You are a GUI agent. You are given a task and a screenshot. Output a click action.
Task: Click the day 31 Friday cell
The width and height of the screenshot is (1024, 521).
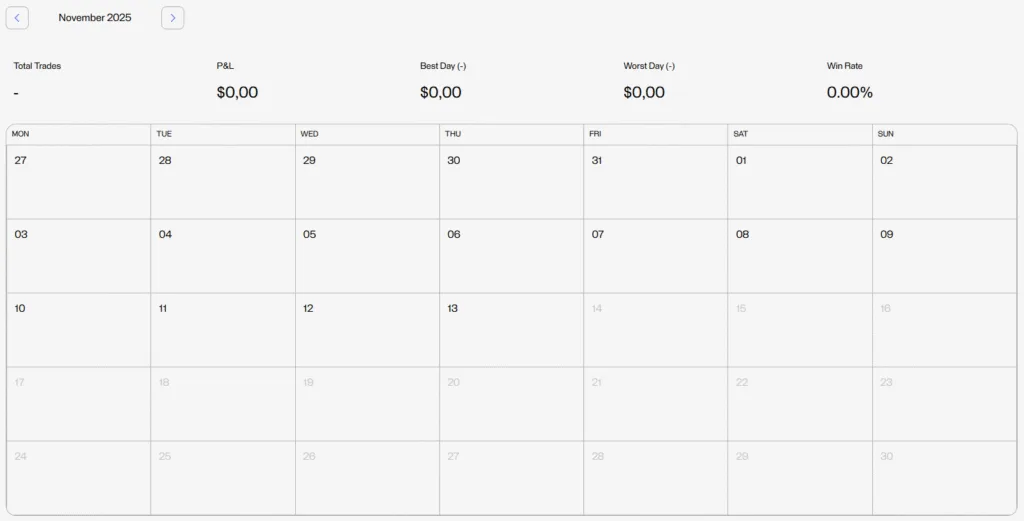tap(655, 182)
